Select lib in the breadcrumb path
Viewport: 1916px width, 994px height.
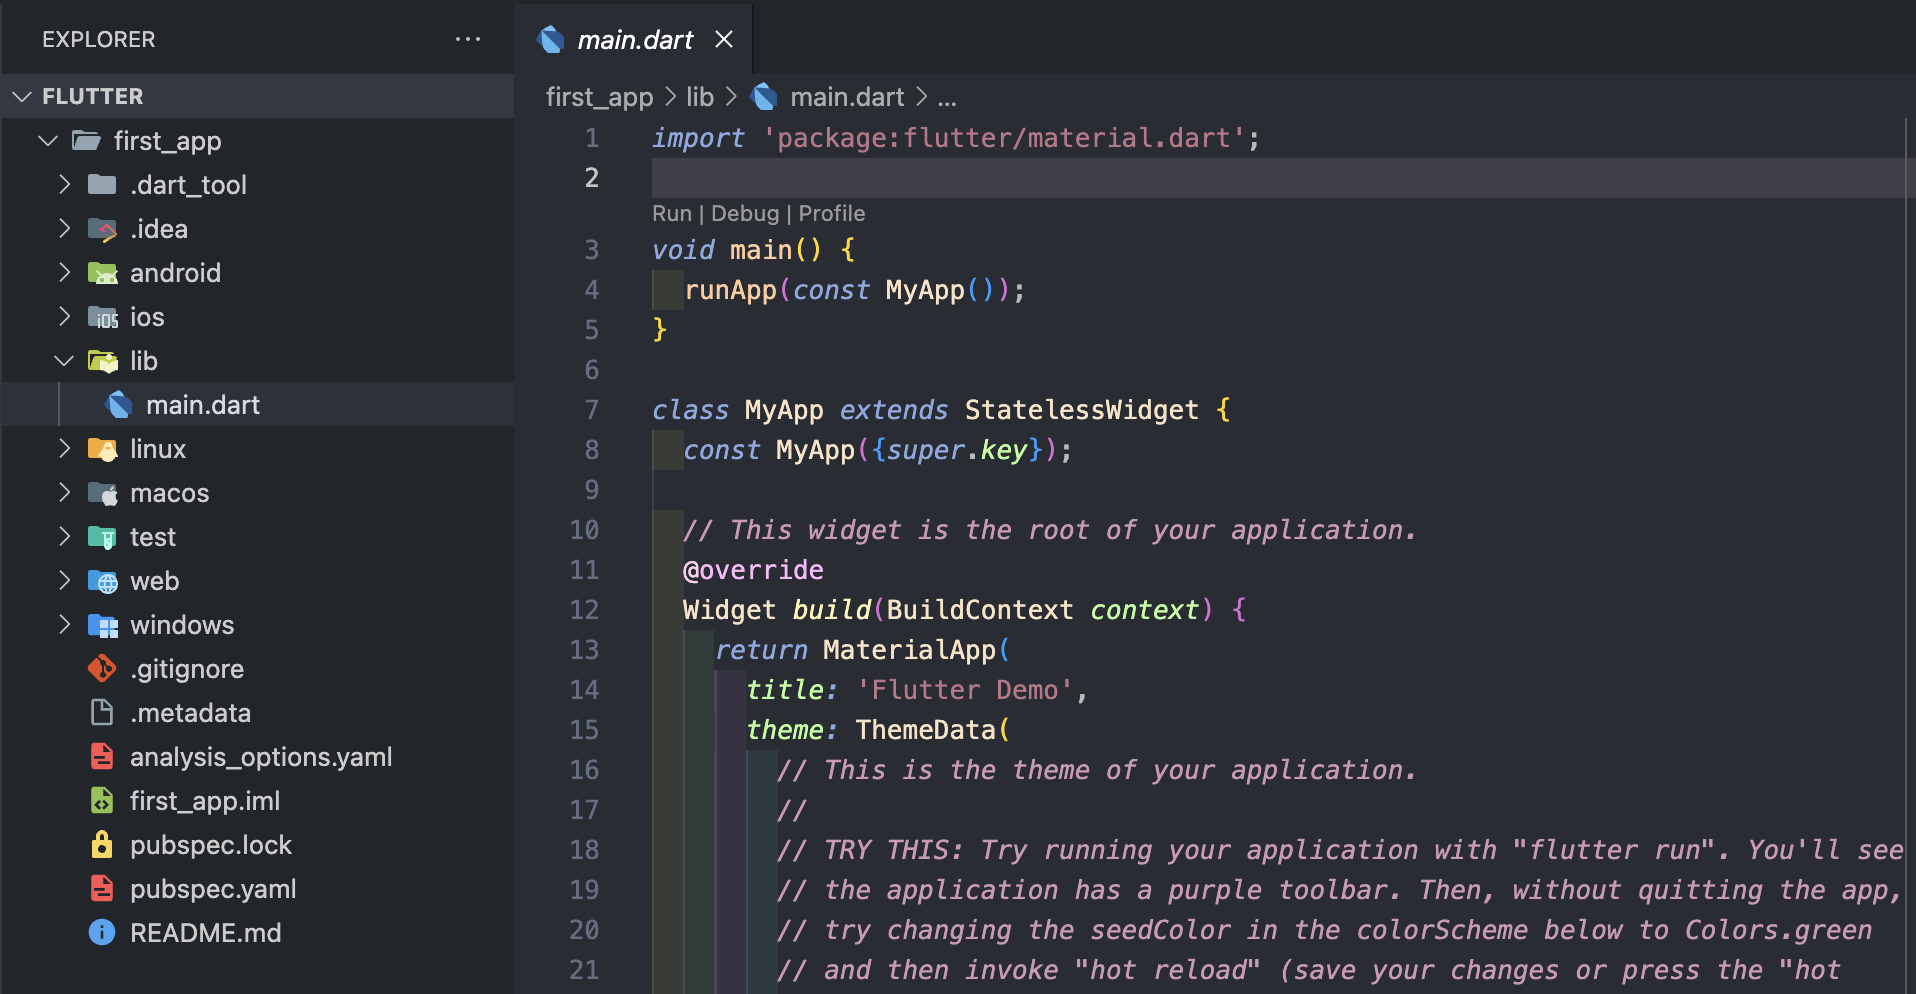pos(700,97)
